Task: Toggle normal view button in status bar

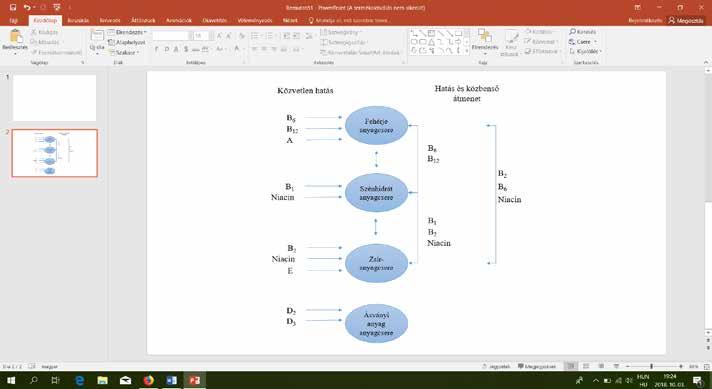Action: tap(571, 366)
